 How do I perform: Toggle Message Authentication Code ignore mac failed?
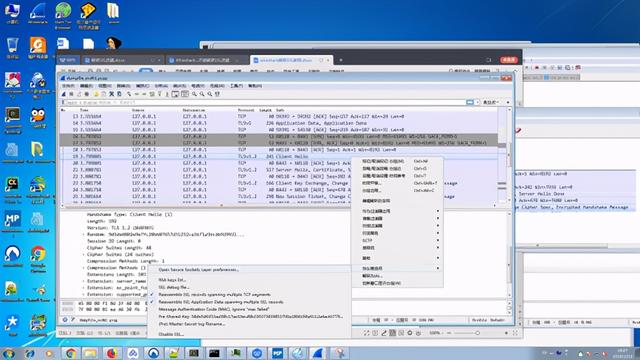pos(213,309)
